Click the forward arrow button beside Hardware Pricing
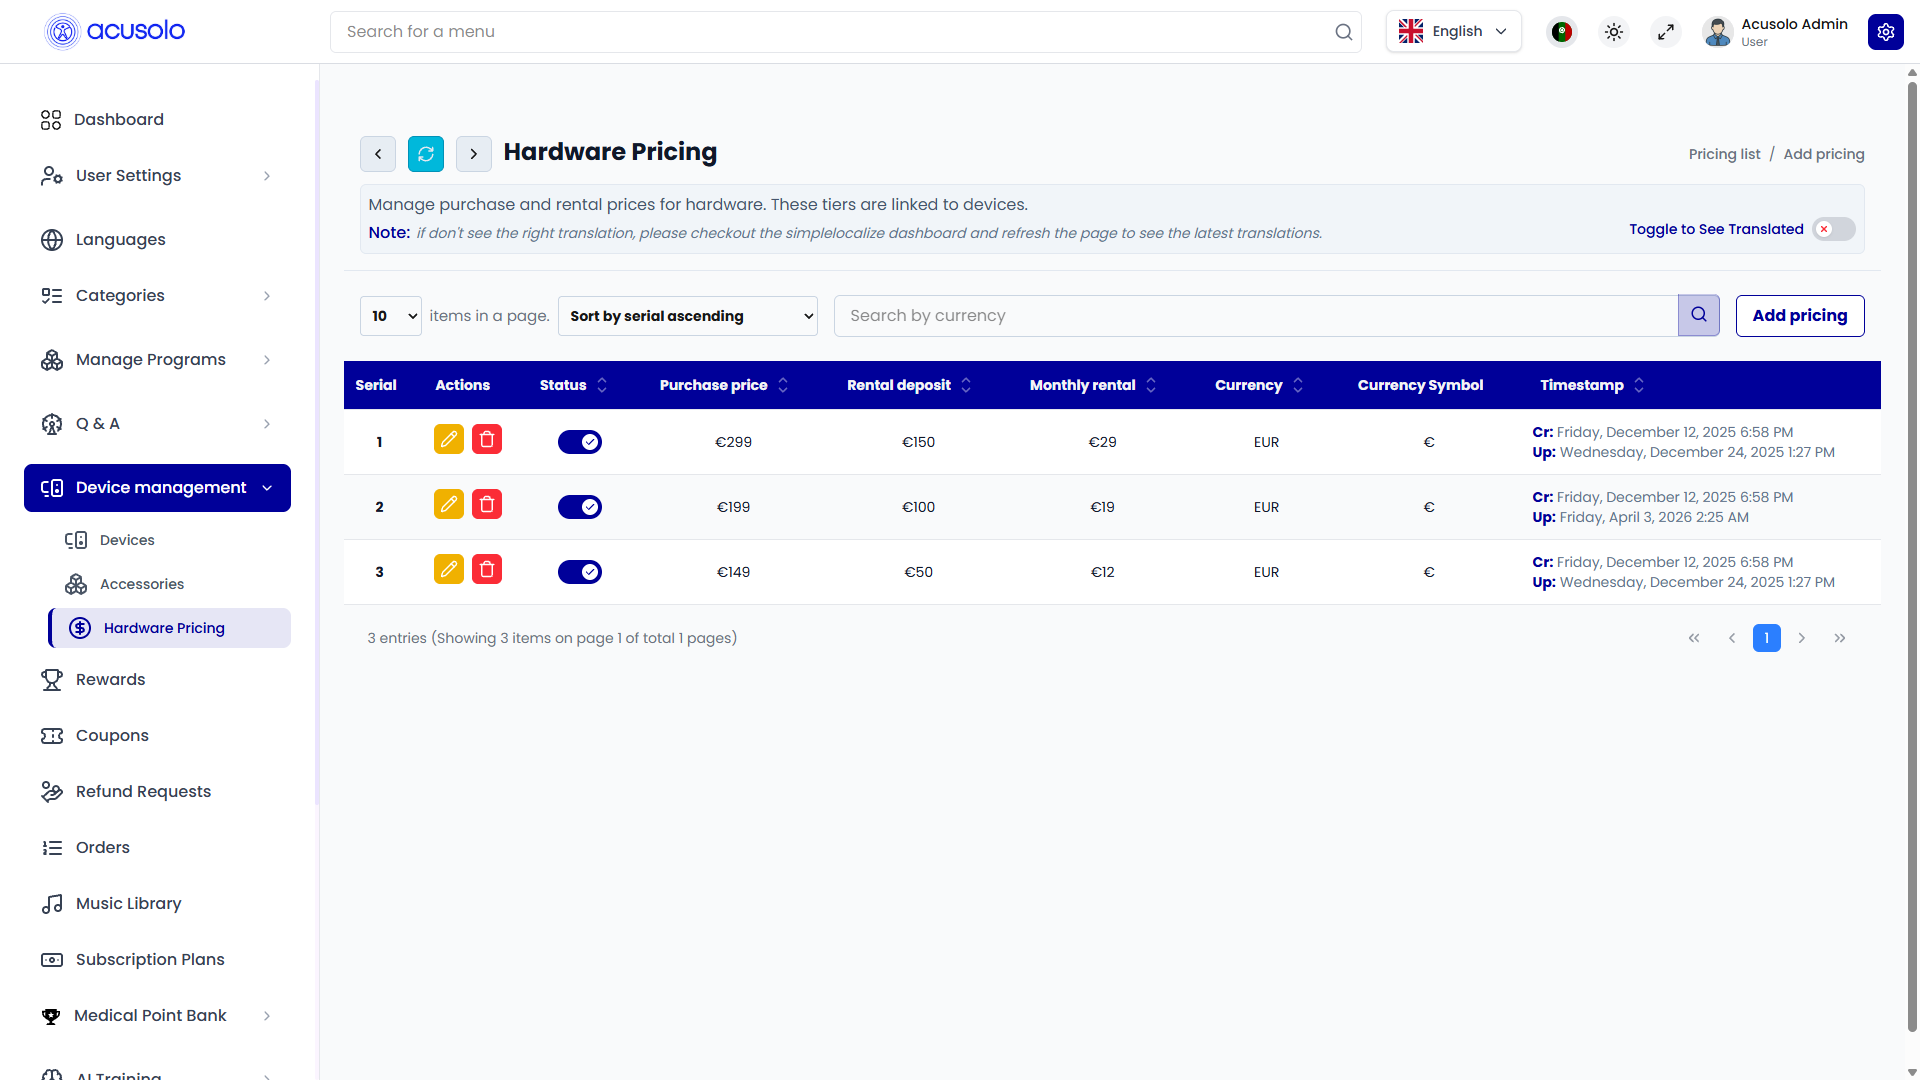This screenshot has height=1080, width=1920. point(474,154)
